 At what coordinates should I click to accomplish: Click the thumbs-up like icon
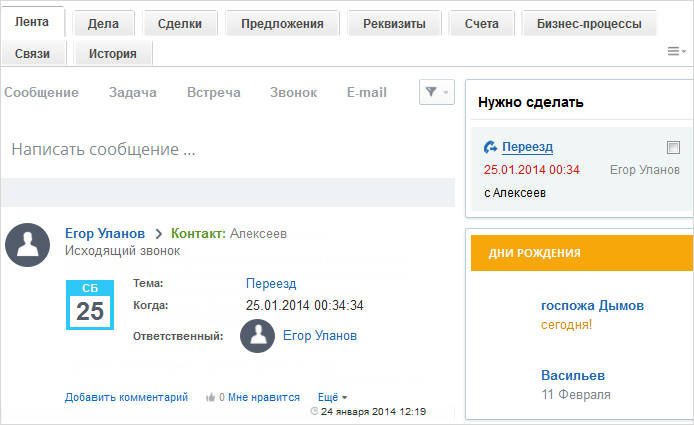click(x=210, y=398)
